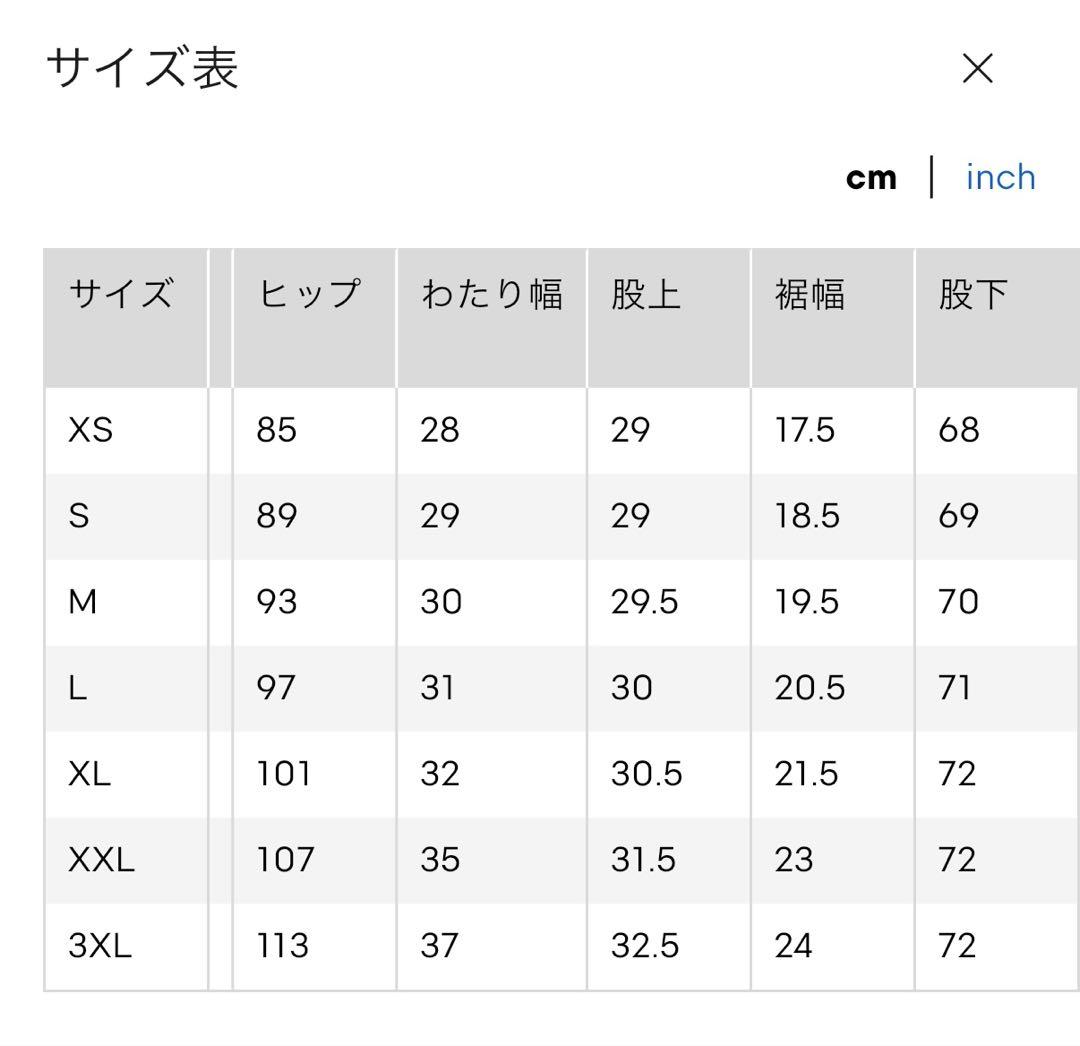Click the 股上 column header

[645, 294]
